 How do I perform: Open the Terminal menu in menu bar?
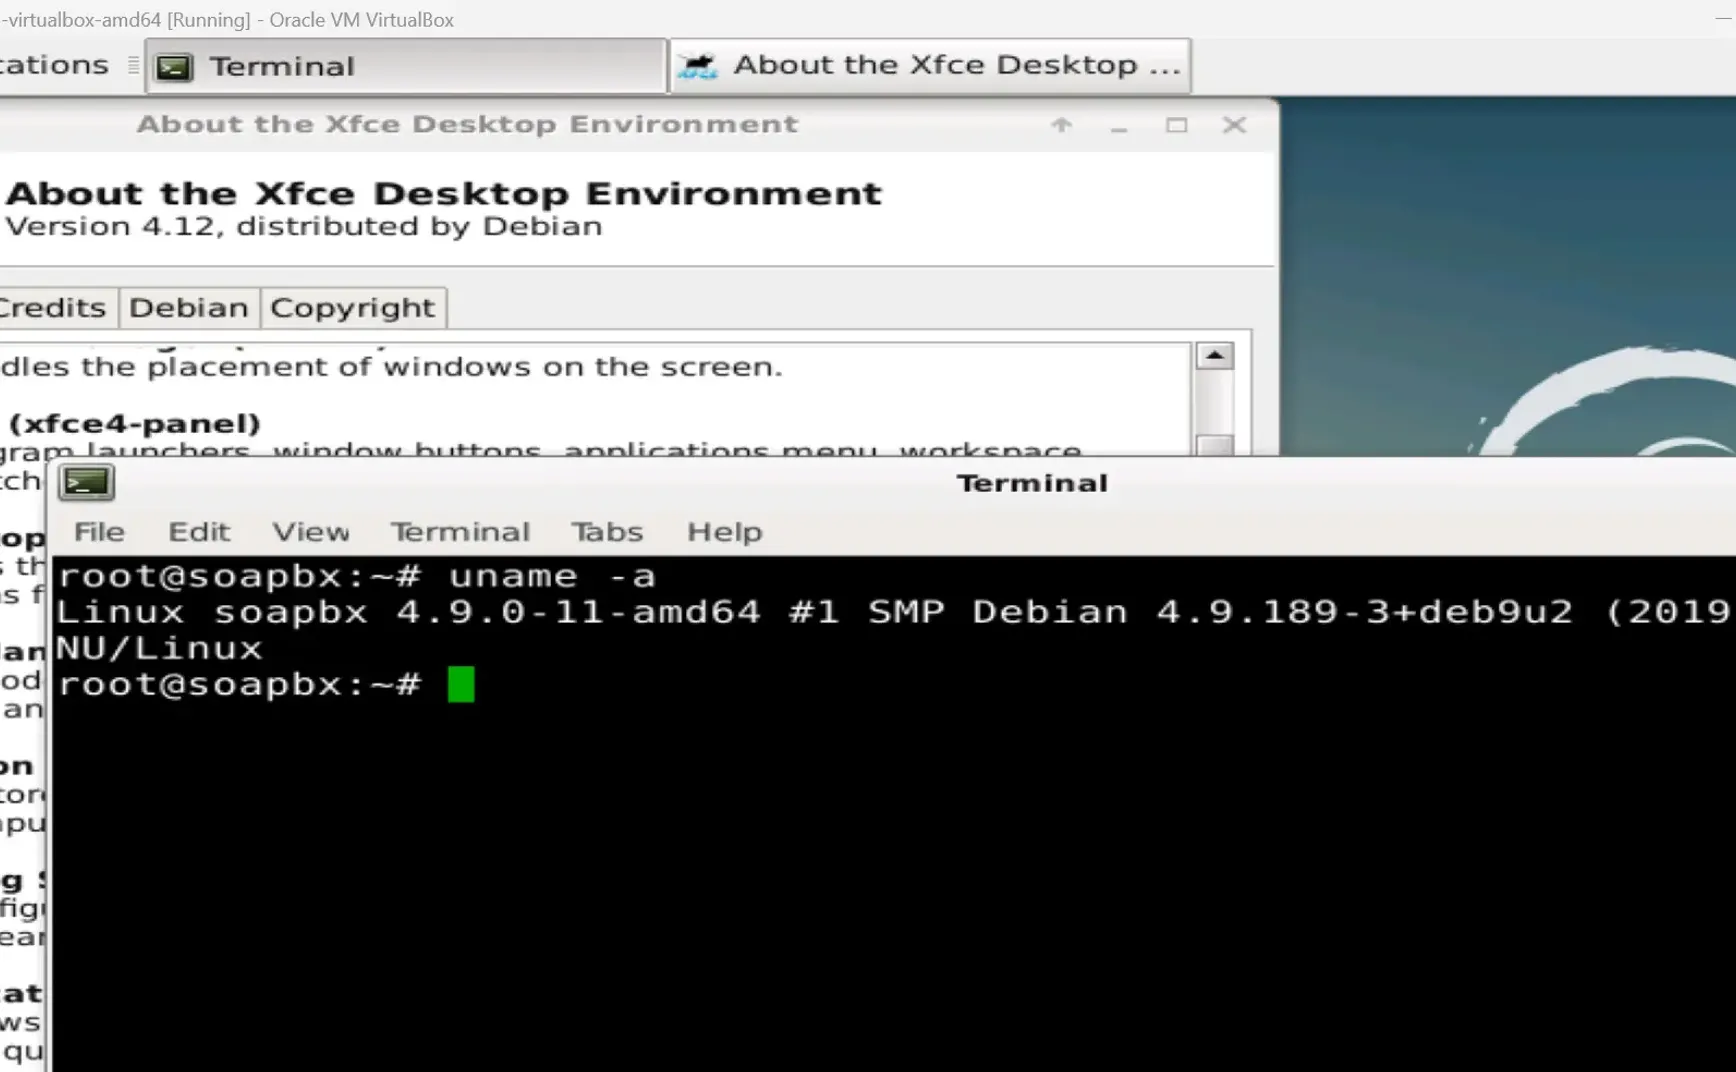tap(460, 532)
